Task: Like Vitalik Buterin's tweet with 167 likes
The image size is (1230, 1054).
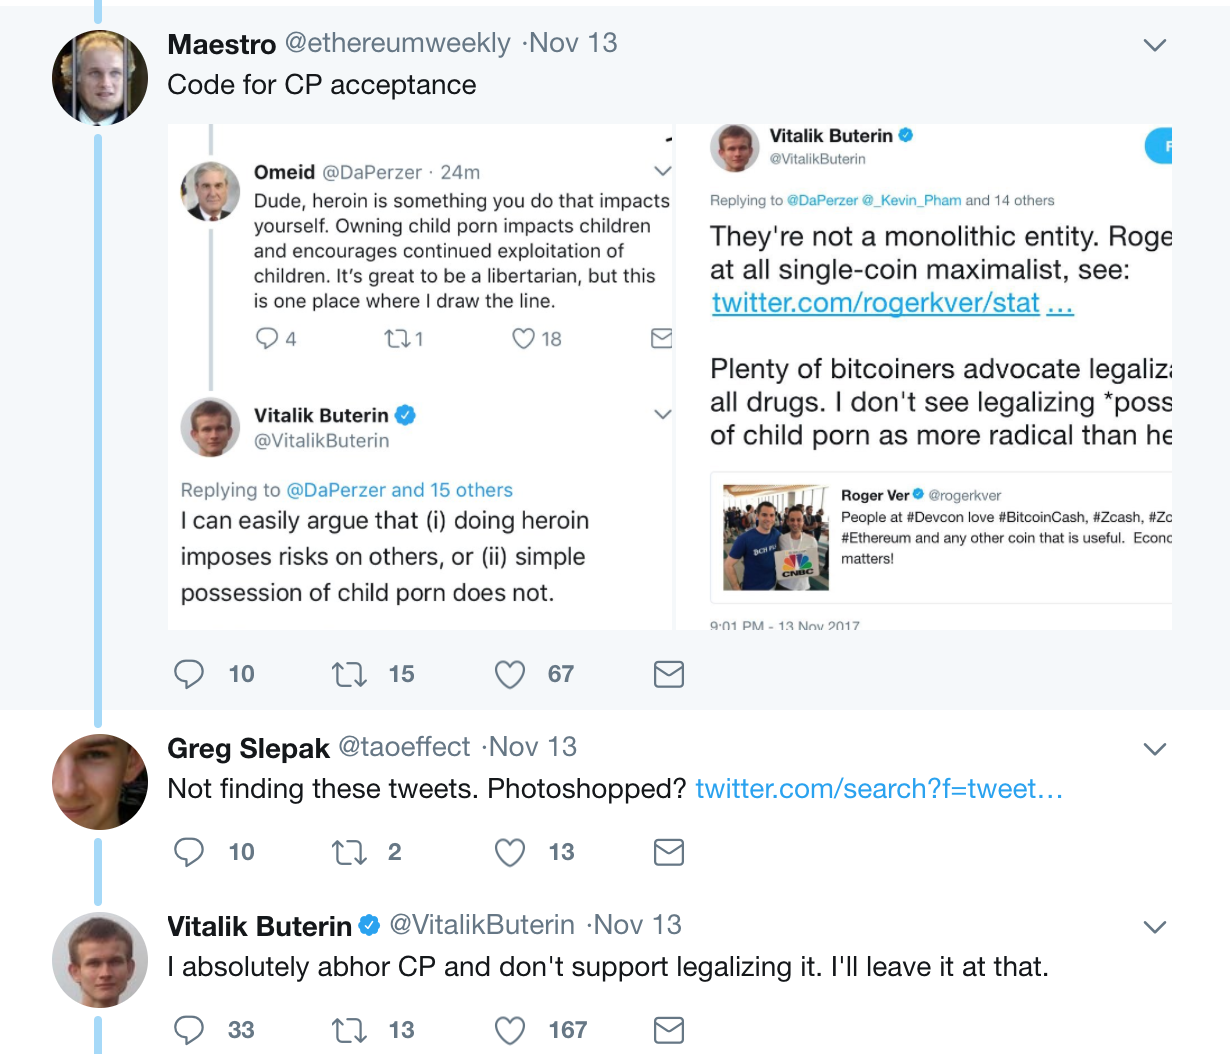Action: (x=510, y=1030)
